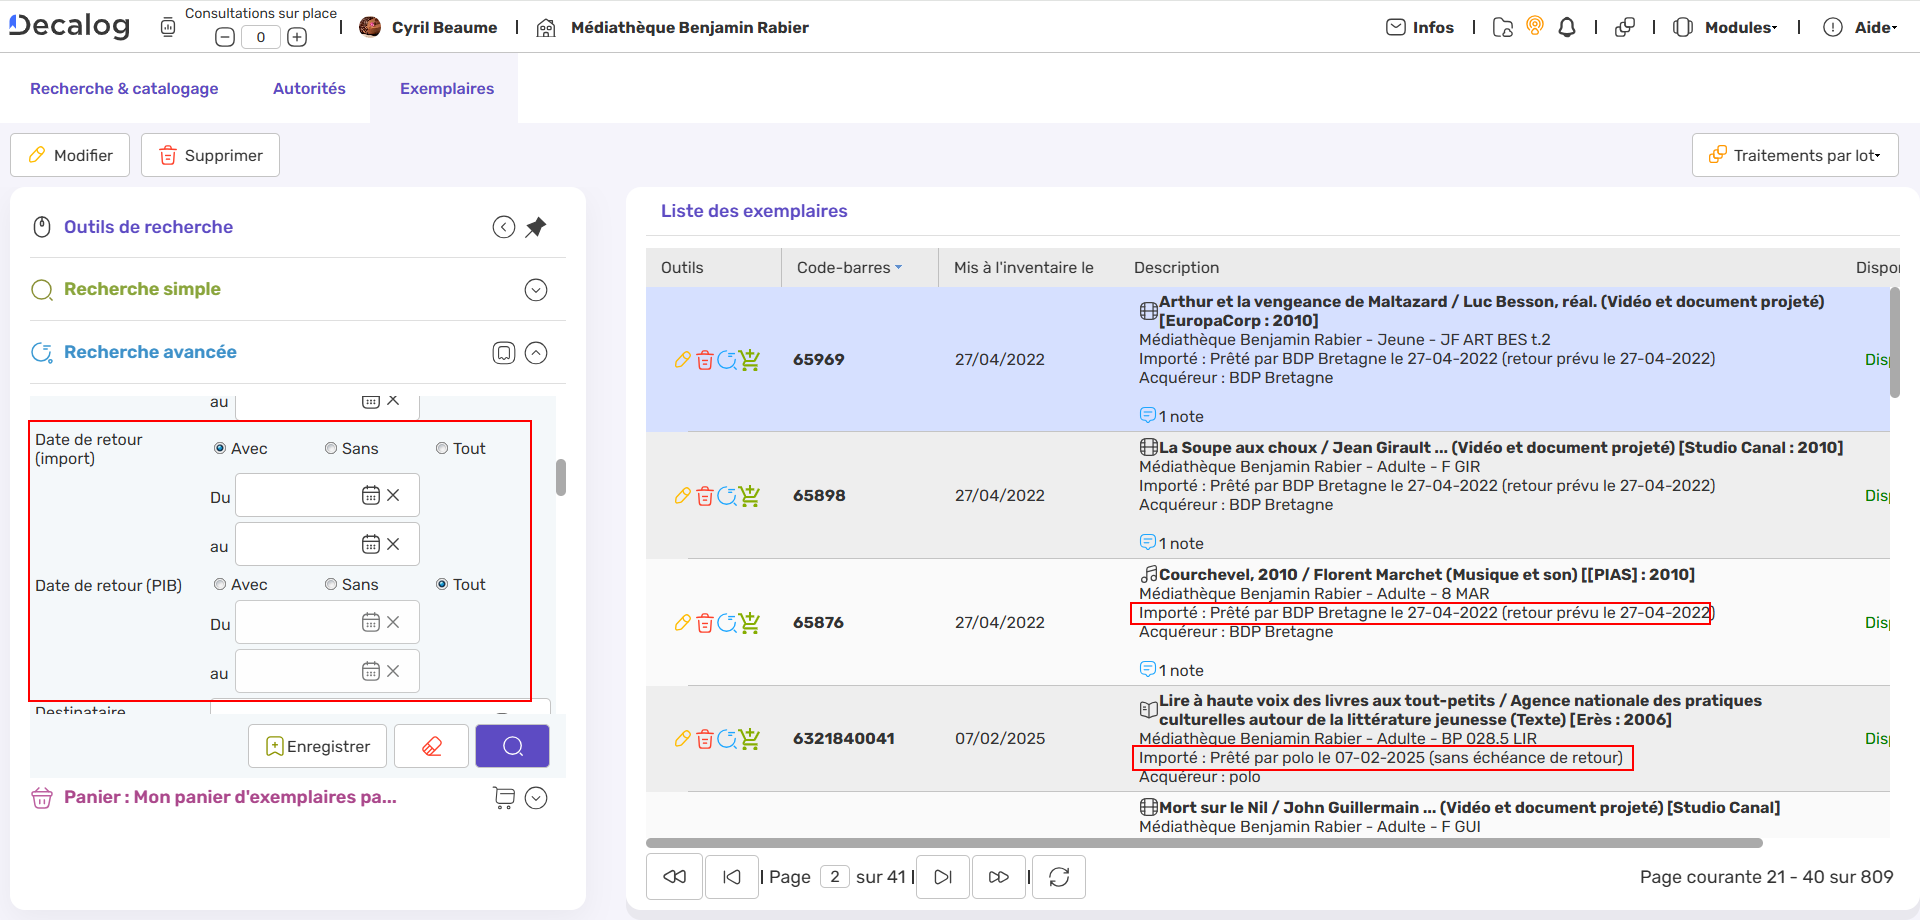
Task: Launch Traitements par lot
Action: click(1795, 155)
